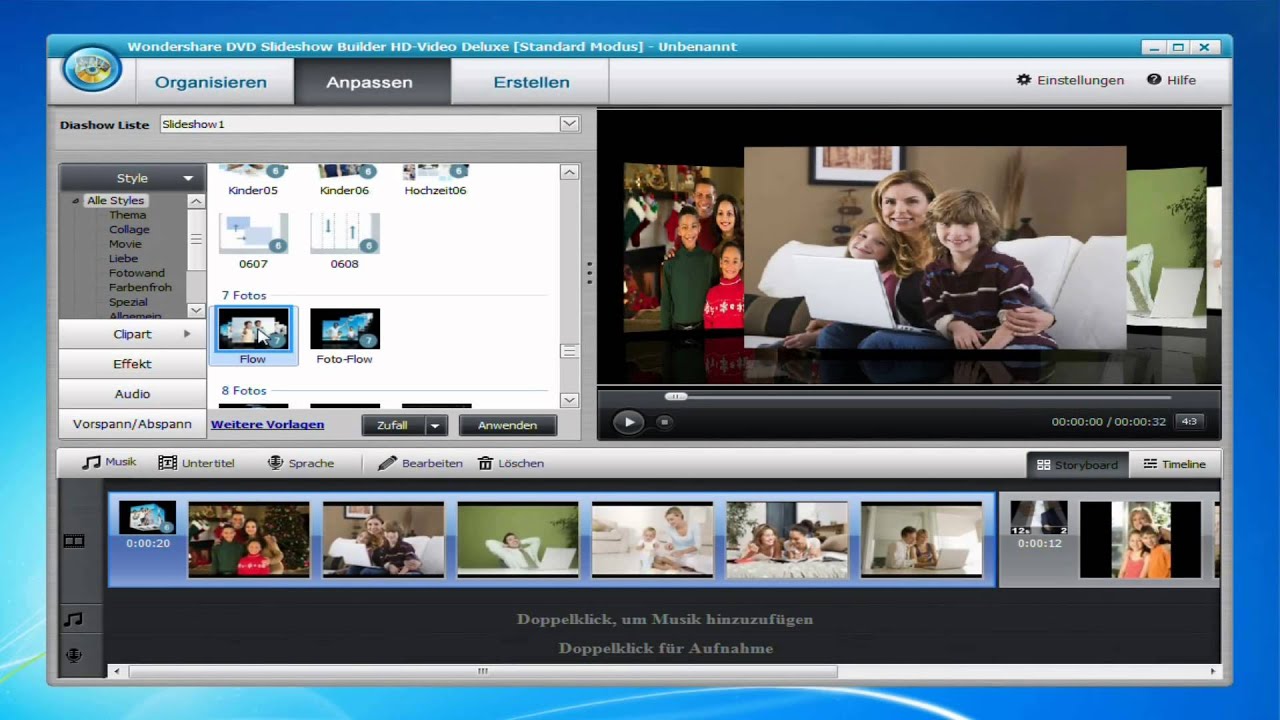Click the style category list scroll-up arrow
This screenshot has width=1280, height=720.
pyautogui.click(x=196, y=201)
